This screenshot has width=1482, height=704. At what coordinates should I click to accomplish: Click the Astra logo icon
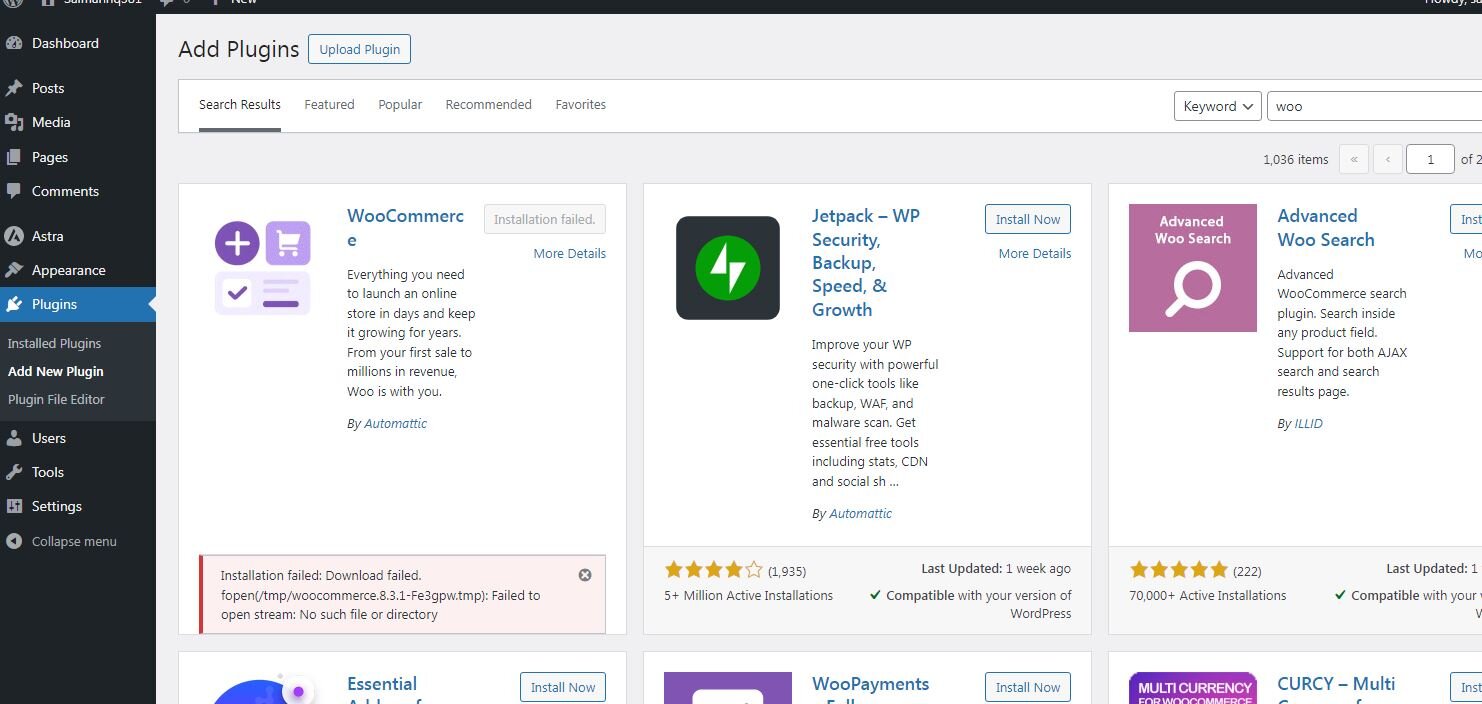[x=14, y=236]
